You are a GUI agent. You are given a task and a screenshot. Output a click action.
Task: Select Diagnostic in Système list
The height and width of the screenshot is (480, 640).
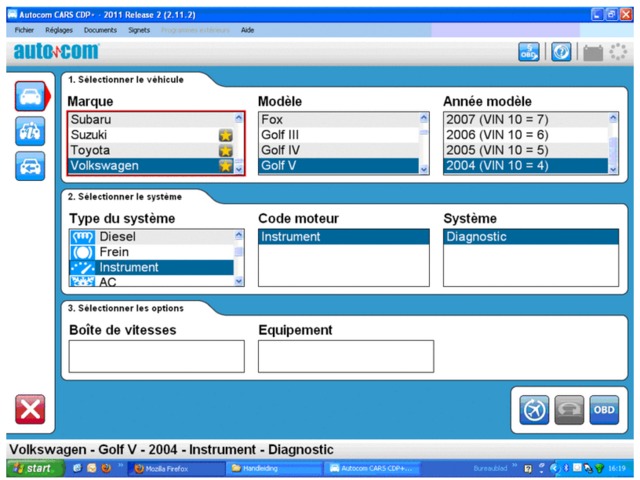click(531, 237)
